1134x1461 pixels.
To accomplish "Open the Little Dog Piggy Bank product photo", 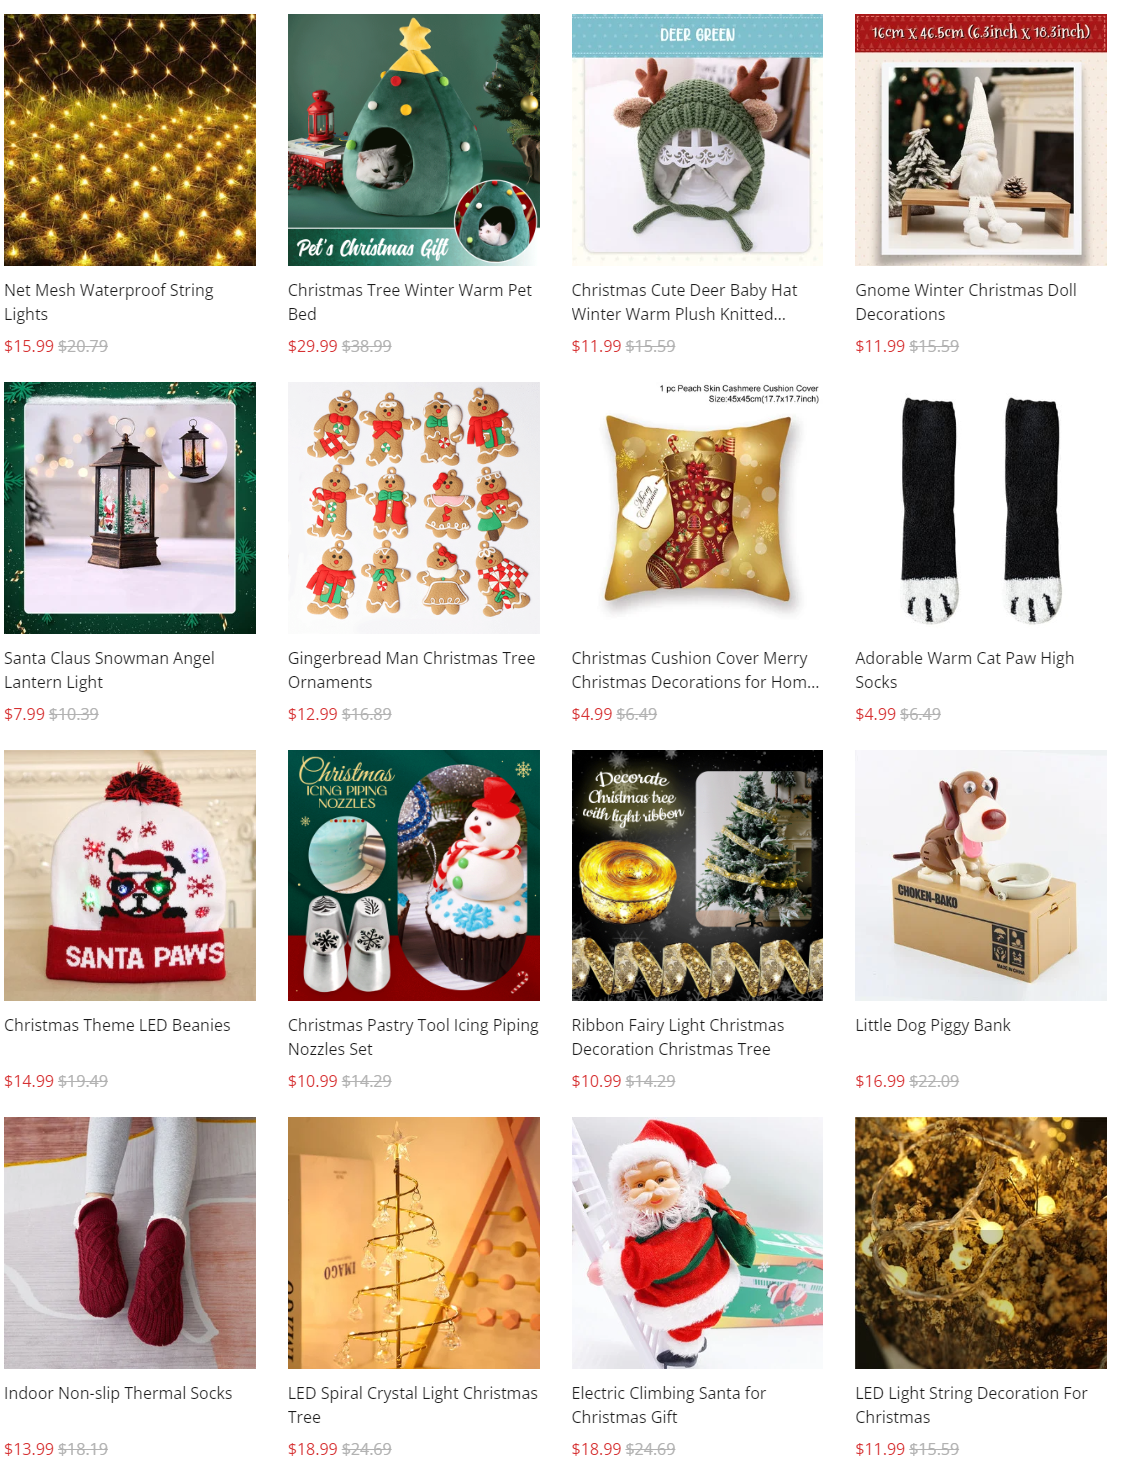I will coord(981,875).
